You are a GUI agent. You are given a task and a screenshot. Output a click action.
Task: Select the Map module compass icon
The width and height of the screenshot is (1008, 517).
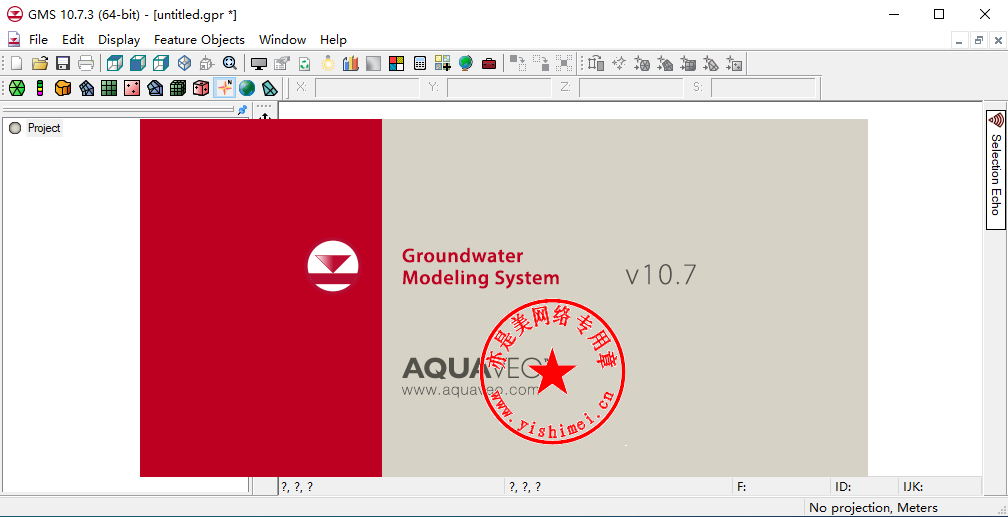[224, 87]
